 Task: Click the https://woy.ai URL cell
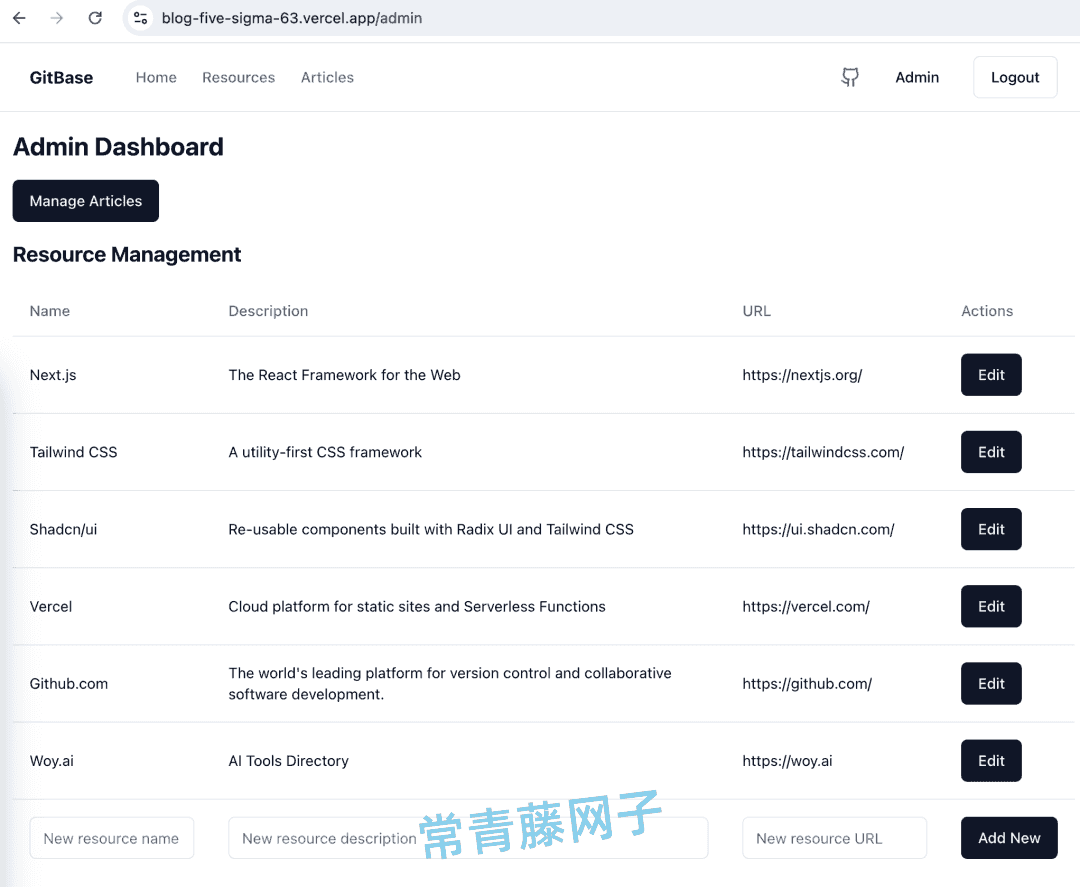point(787,760)
